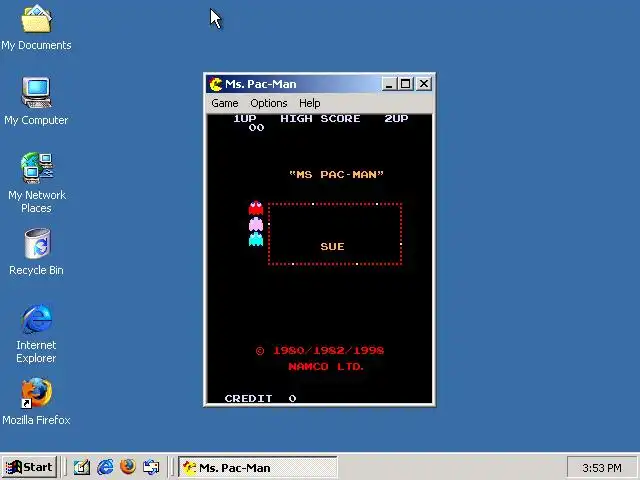Open the Help menu

coord(309,103)
